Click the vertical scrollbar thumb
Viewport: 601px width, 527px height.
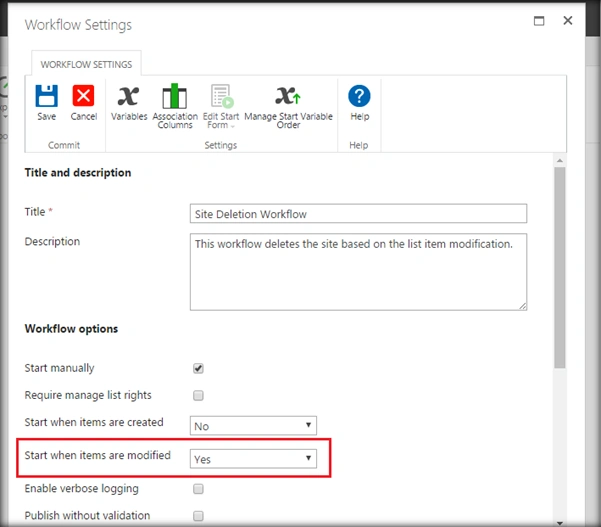pyautogui.click(x=560, y=268)
